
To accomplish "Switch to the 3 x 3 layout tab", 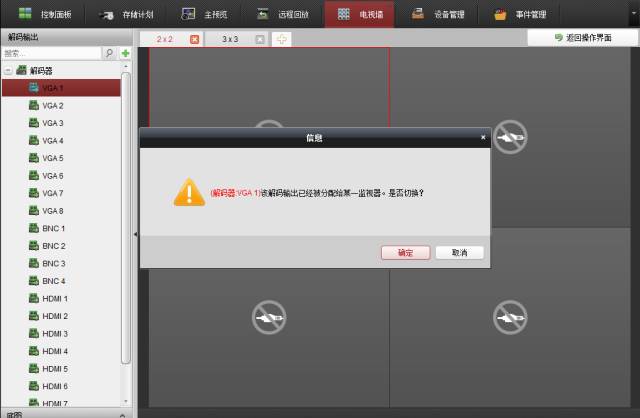I will [x=230, y=39].
